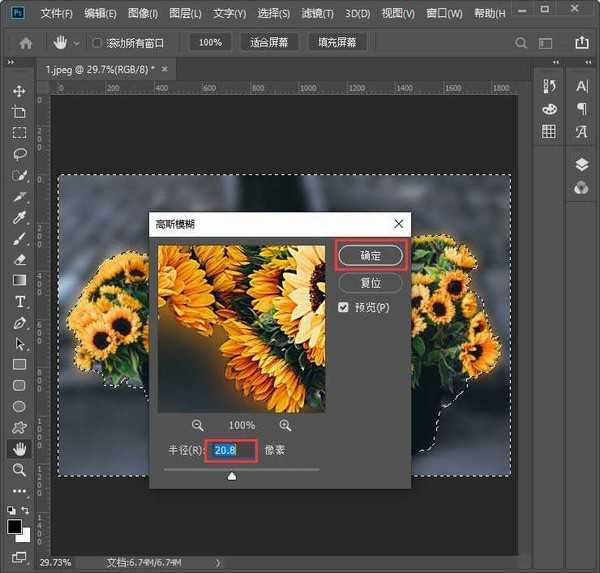Click zoom-in magnifier below blur preview
The image size is (600, 573).
(x=286, y=425)
